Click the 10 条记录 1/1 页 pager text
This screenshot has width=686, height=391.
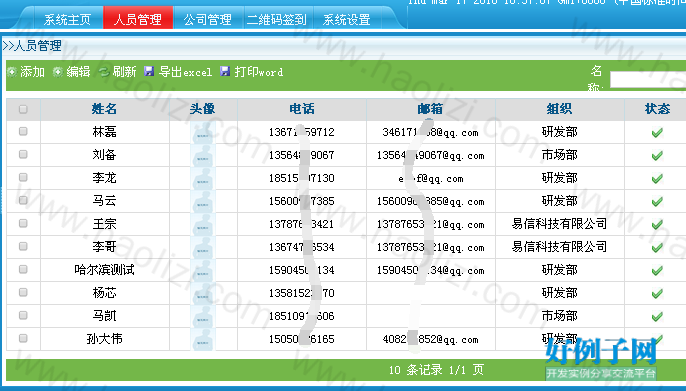pos(436,370)
